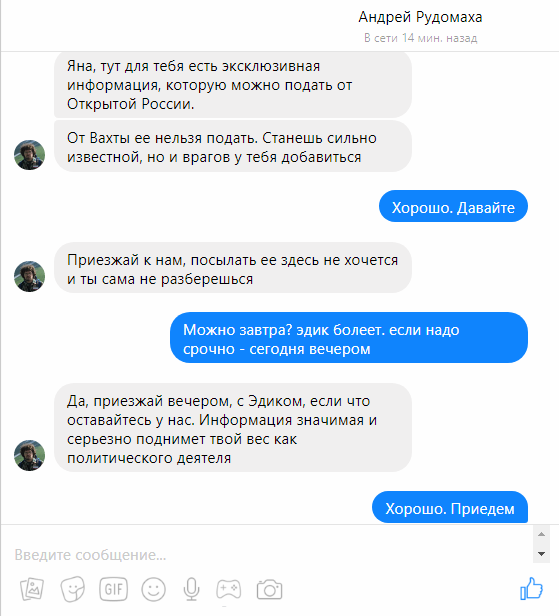Click avatar next to 'От Вахты' message
Screen dimensions: 559x616
(29, 155)
